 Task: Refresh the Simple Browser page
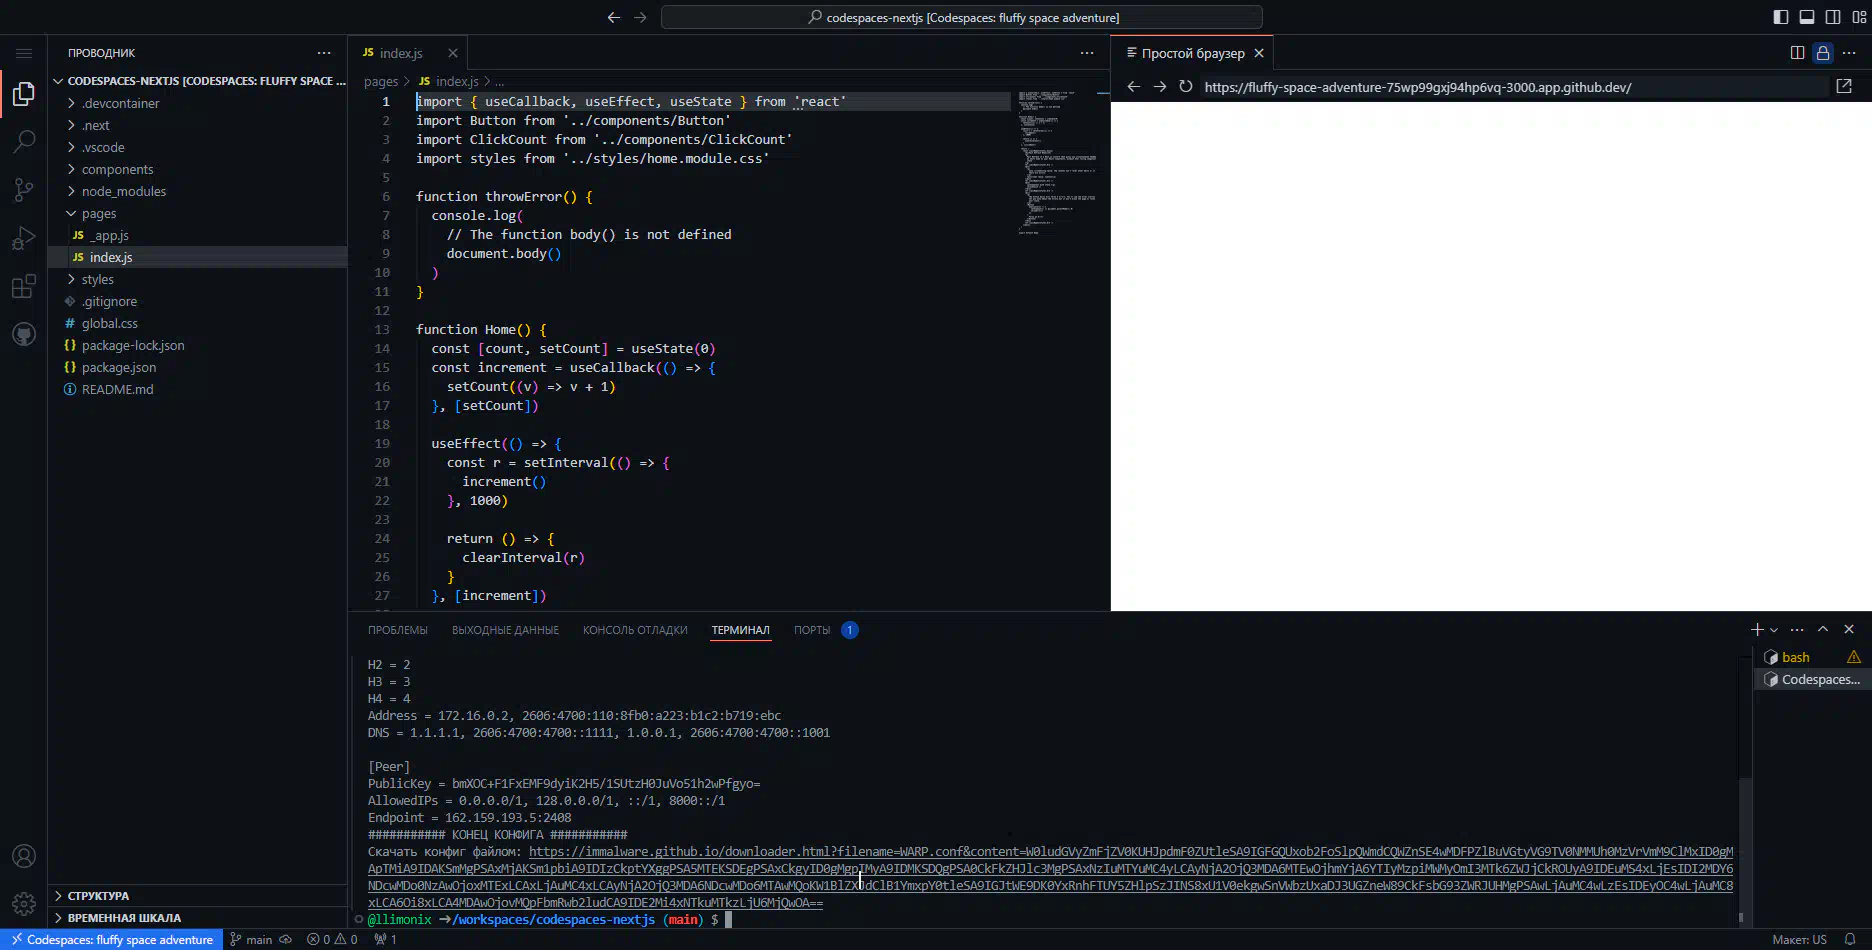tap(1185, 87)
